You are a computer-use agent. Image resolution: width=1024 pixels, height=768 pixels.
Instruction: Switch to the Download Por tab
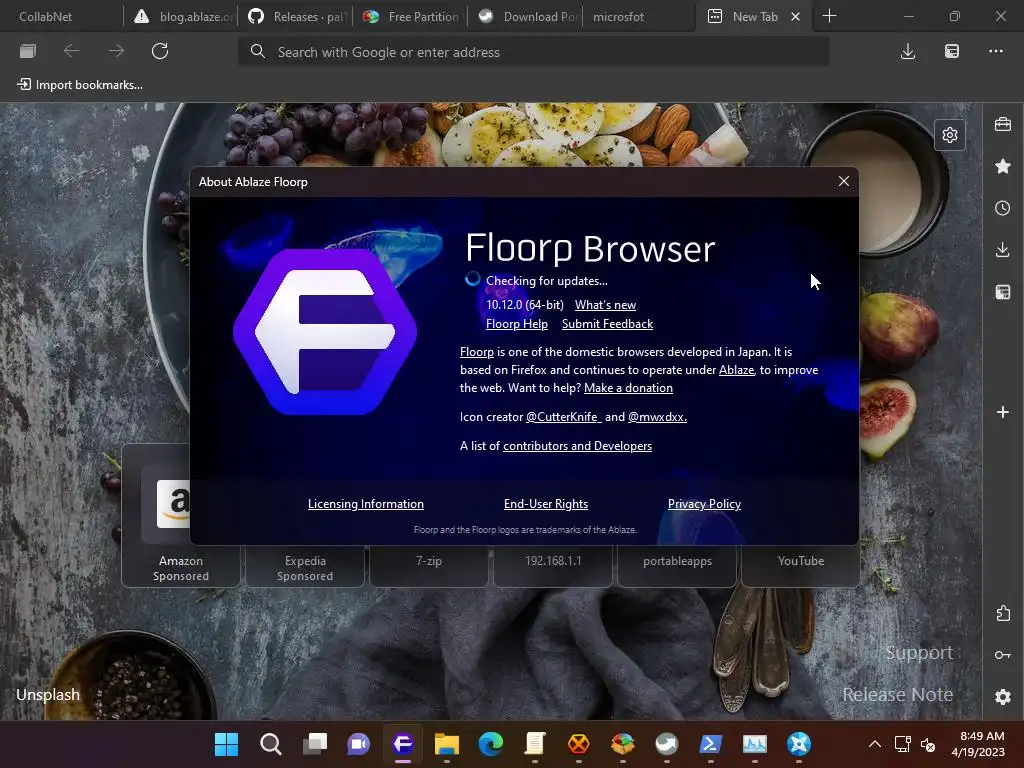coord(525,16)
